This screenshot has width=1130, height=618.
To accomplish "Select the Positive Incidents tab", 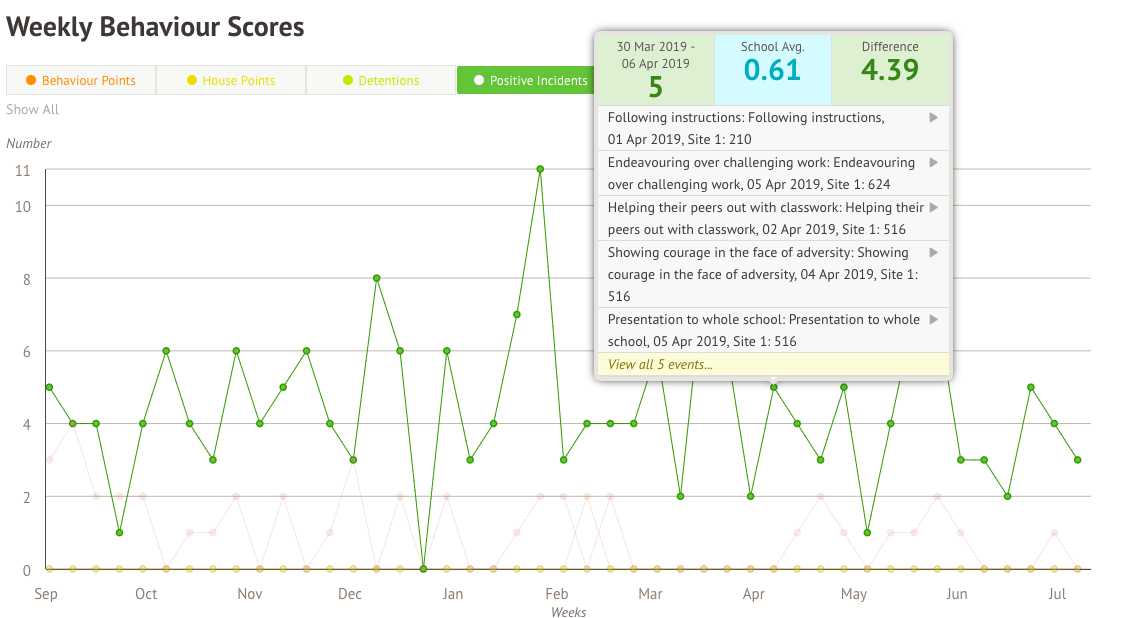I will coord(528,80).
